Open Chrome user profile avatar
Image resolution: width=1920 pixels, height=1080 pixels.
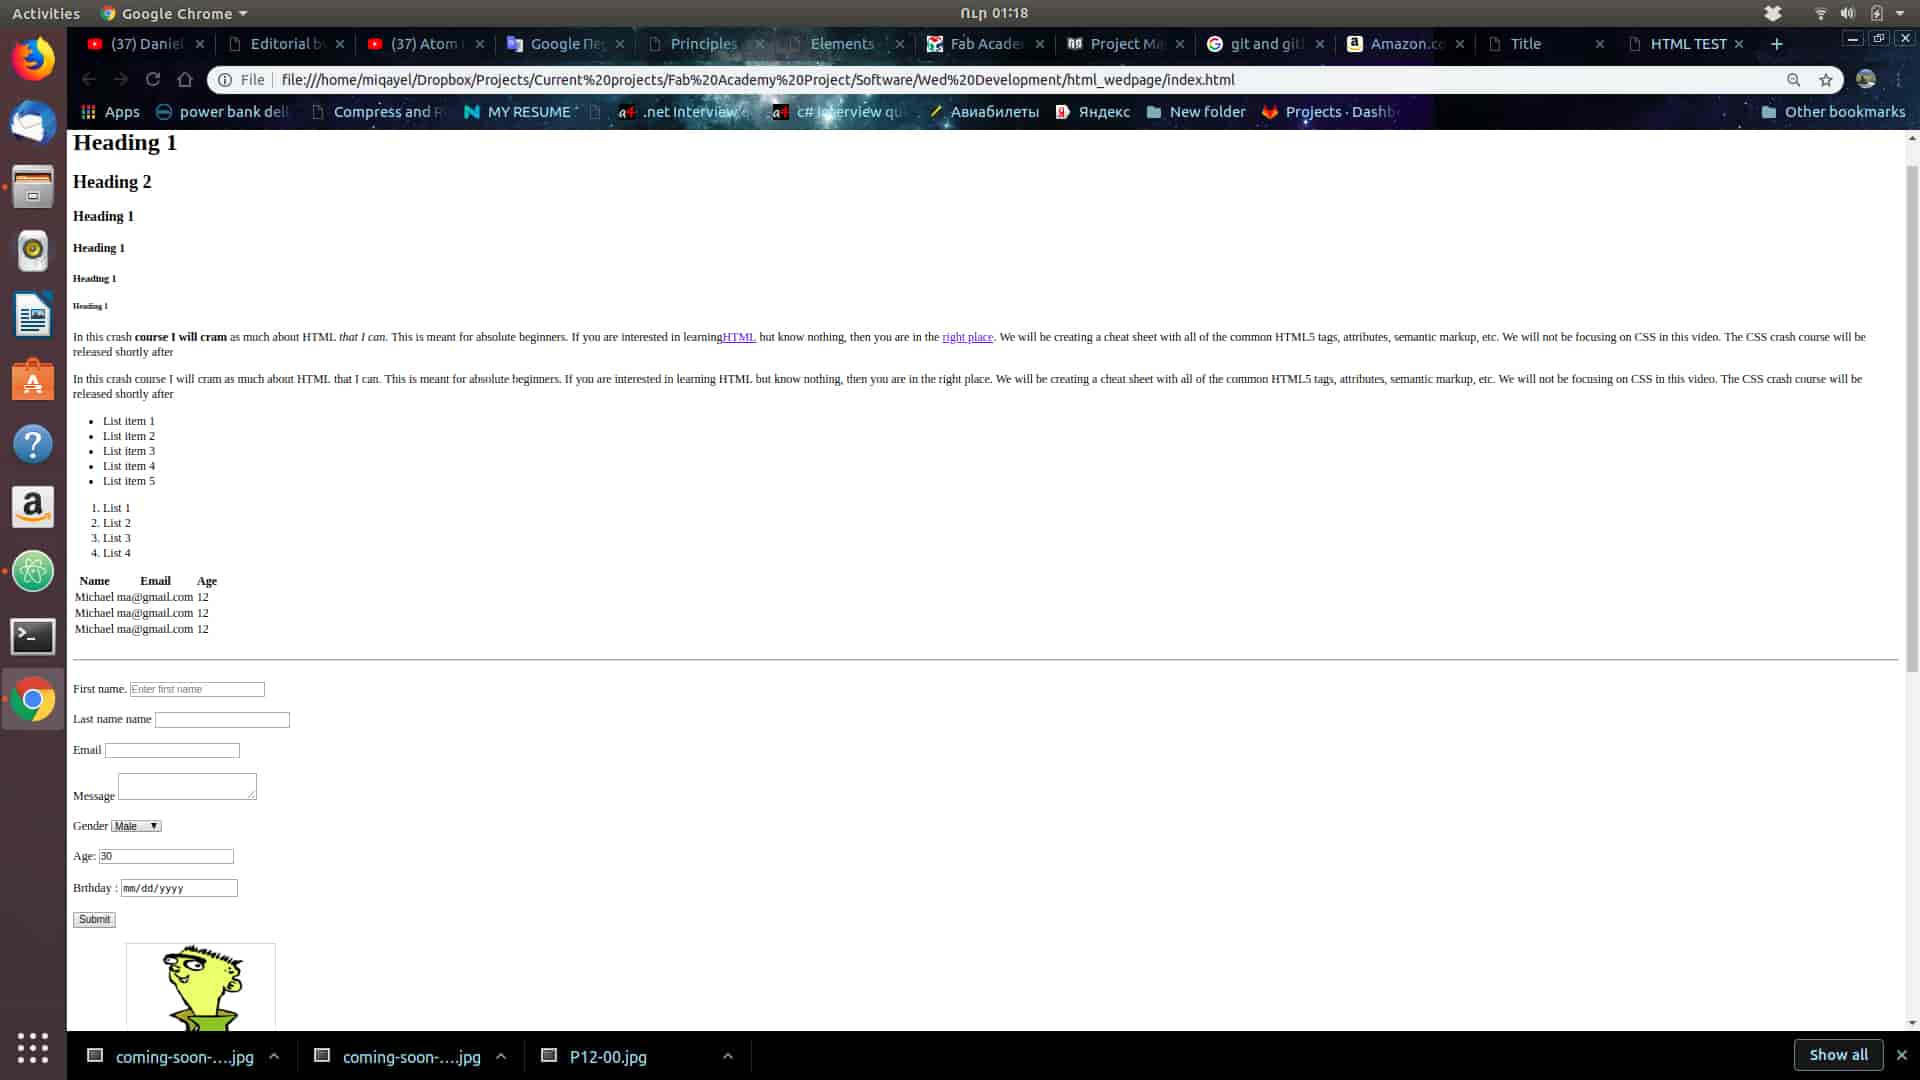click(x=1865, y=80)
